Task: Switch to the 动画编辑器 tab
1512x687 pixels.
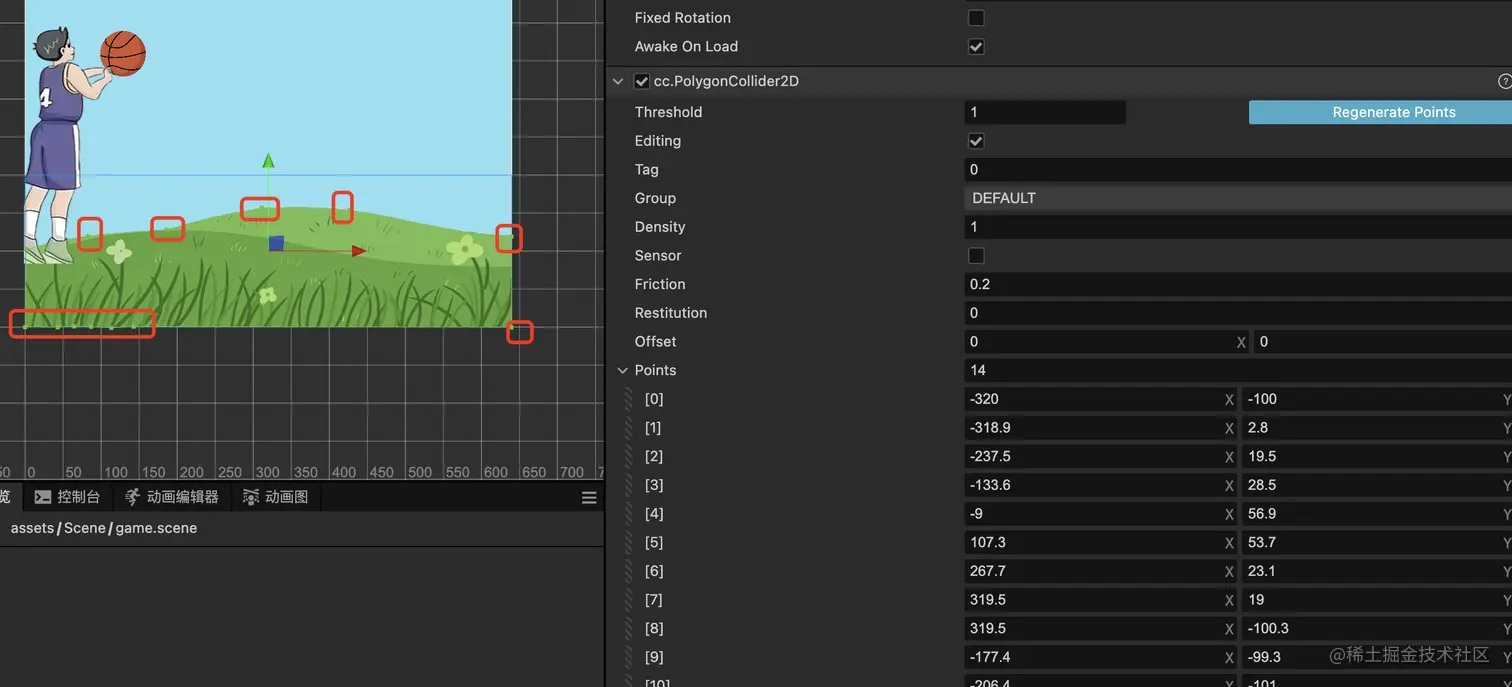Action: click(x=172, y=497)
